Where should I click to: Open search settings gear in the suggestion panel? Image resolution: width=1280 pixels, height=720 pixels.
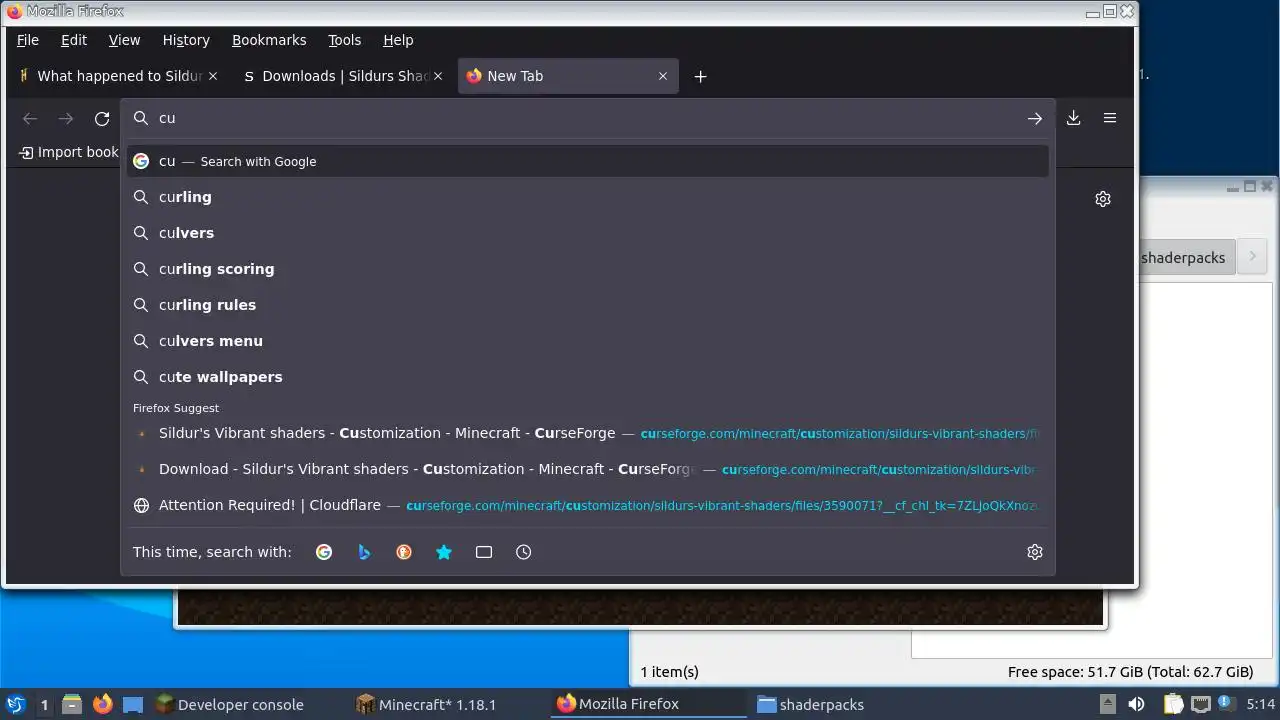[1034, 552]
